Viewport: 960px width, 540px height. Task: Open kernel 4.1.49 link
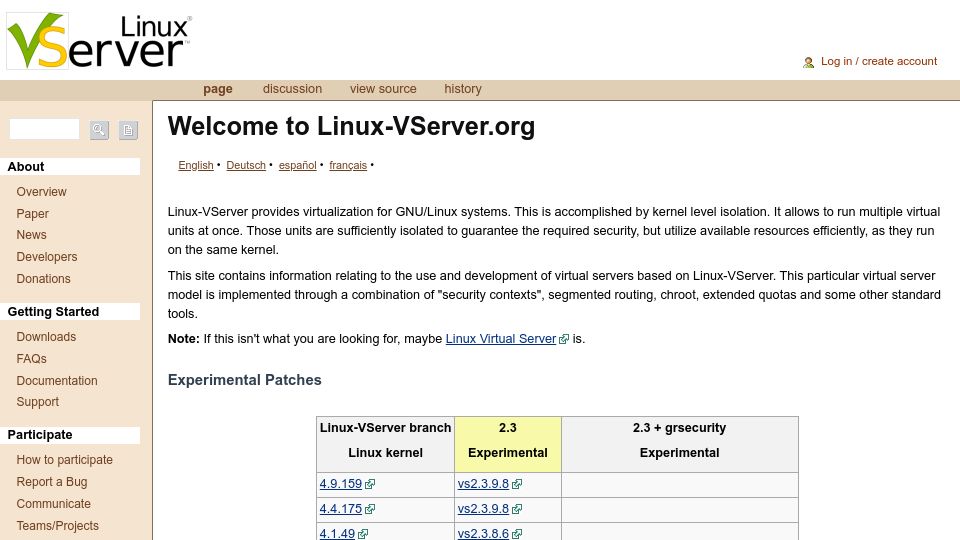pos(337,533)
